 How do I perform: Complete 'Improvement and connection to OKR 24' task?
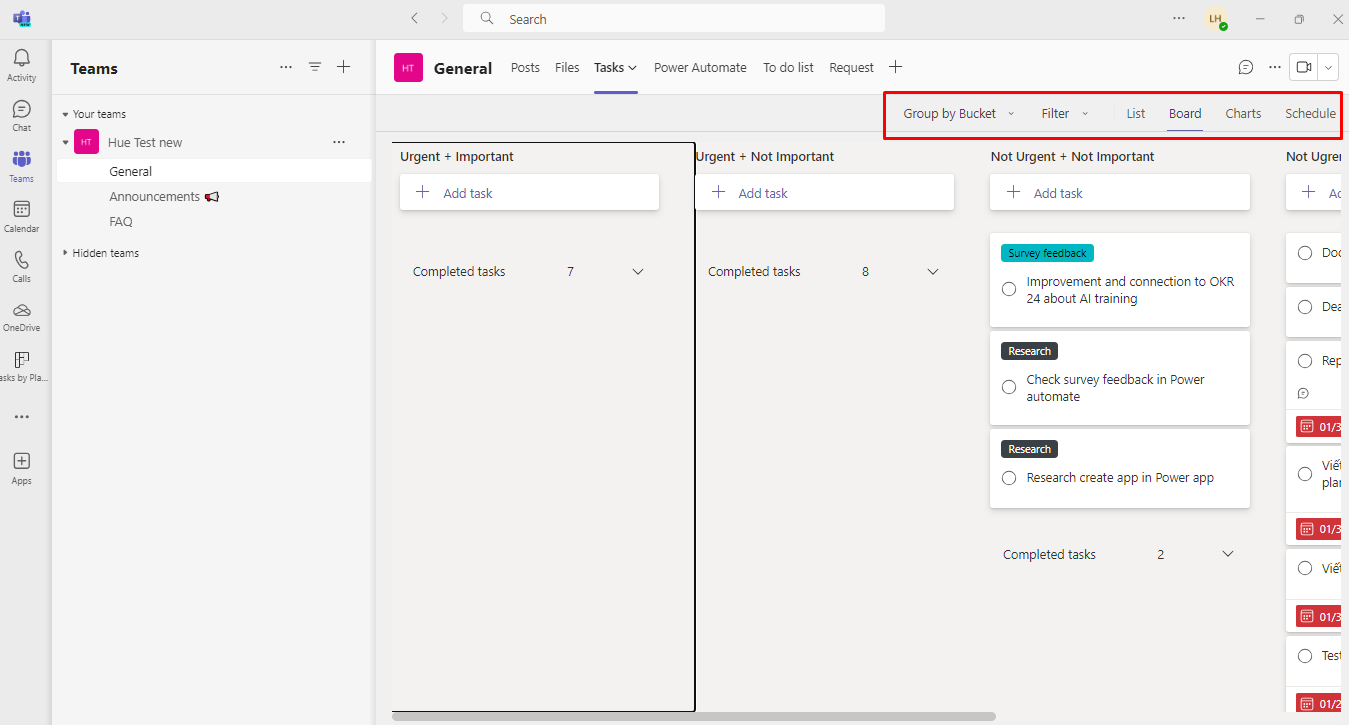1009,290
